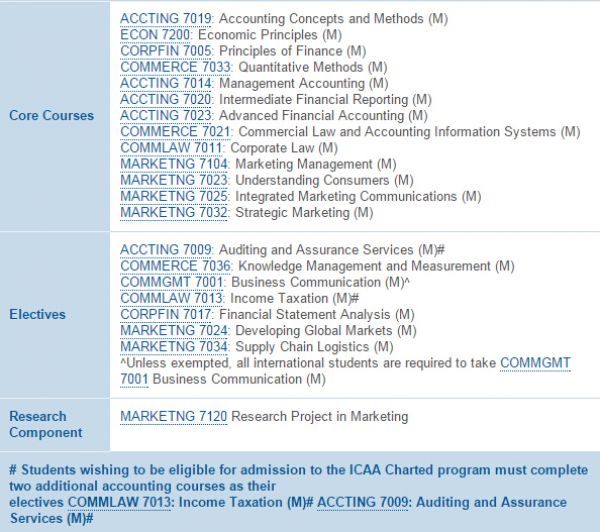The width and height of the screenshot is (600, 532).
Task: Click the ECON 7200 Economic Principles link
Action: [x=156, y=35]
